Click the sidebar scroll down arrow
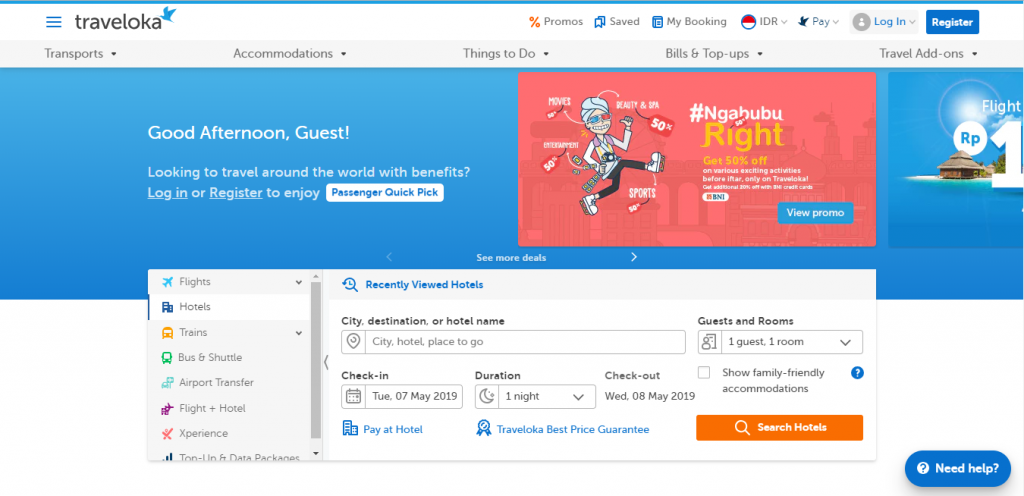This screenshot has height=496, width=1024. 316,453
